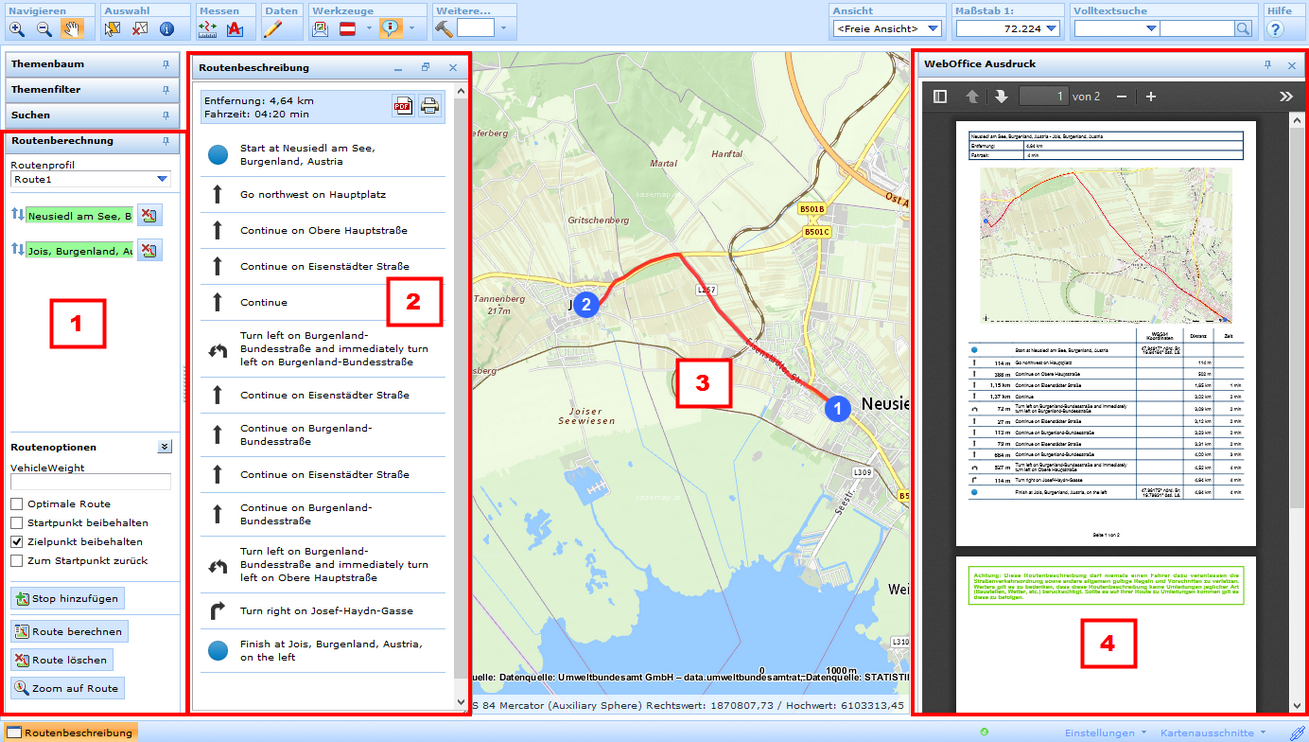Screen dimensions: 1309x742
Task: Open the Routenprofil dropdown
Action: point(163,178)
